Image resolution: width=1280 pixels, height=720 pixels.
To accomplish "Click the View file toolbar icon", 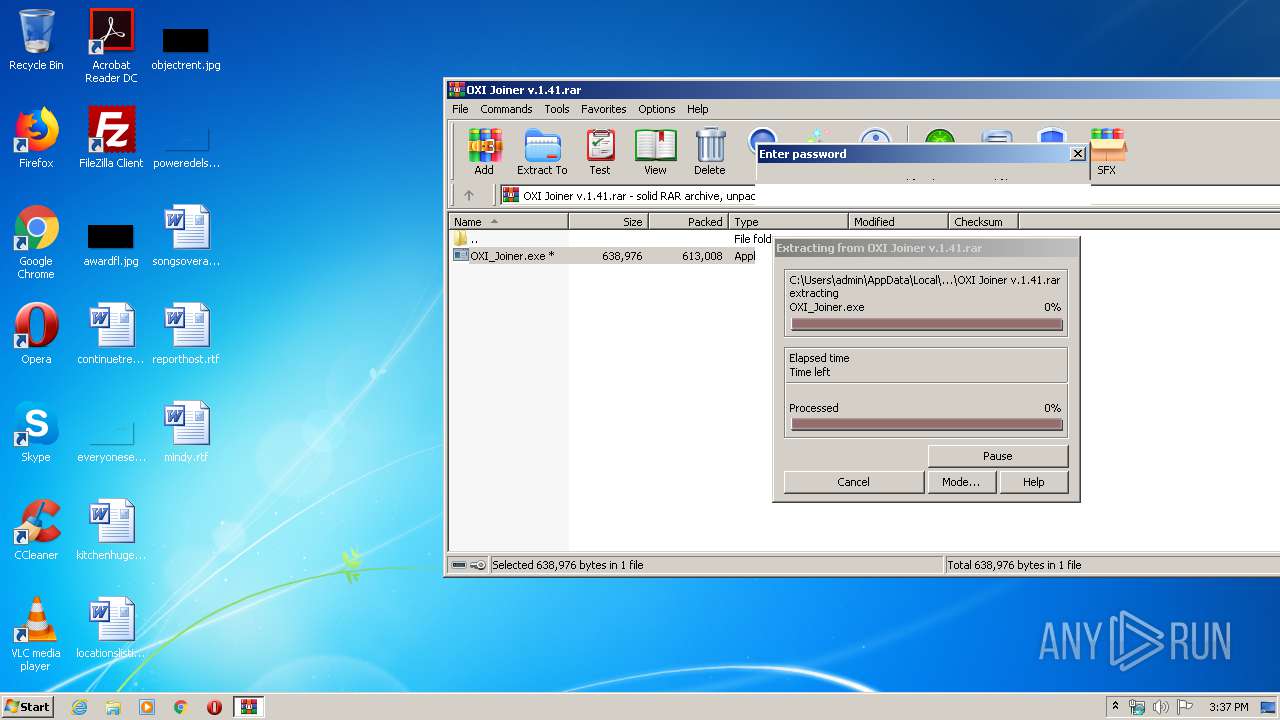I will point(655,152).
